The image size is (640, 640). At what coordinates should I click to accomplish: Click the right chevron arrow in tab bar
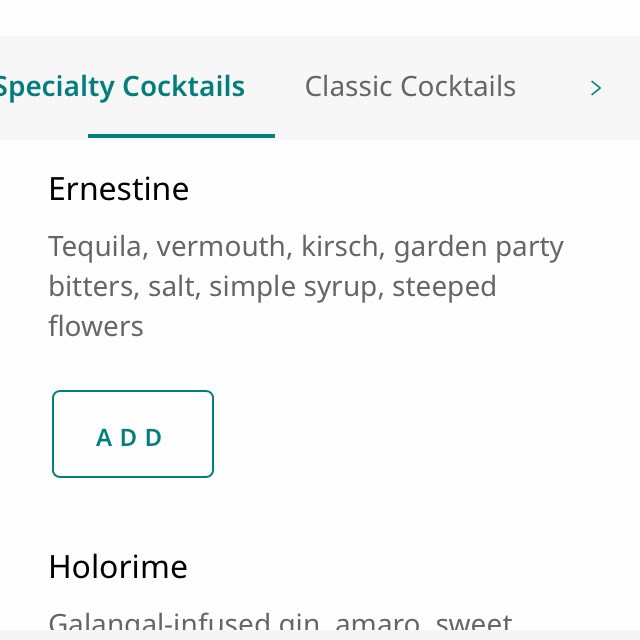point(596,88)
